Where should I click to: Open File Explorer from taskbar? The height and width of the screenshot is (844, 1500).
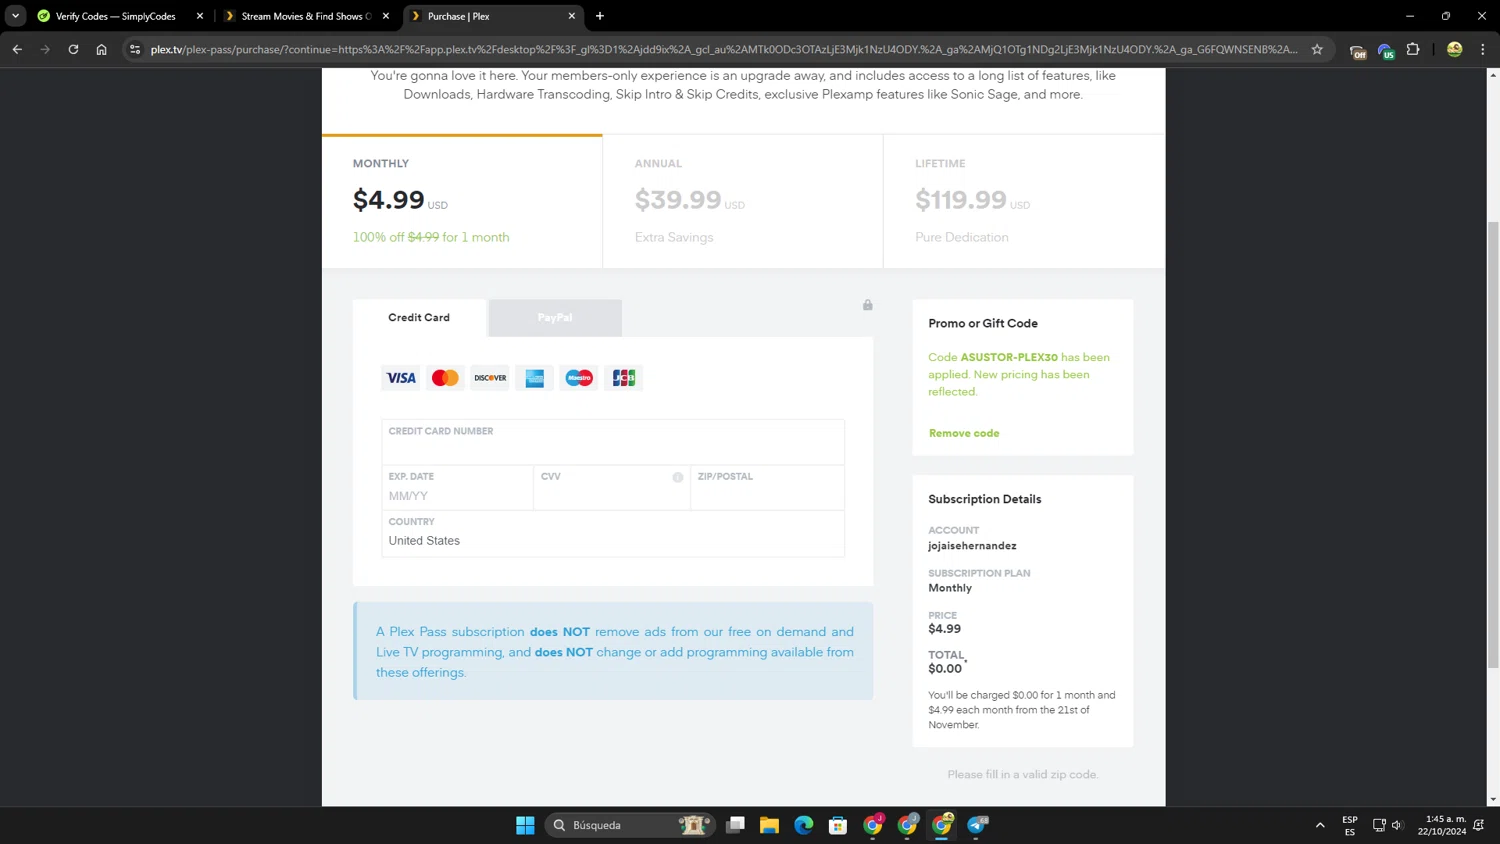click(x=769, y=825)
